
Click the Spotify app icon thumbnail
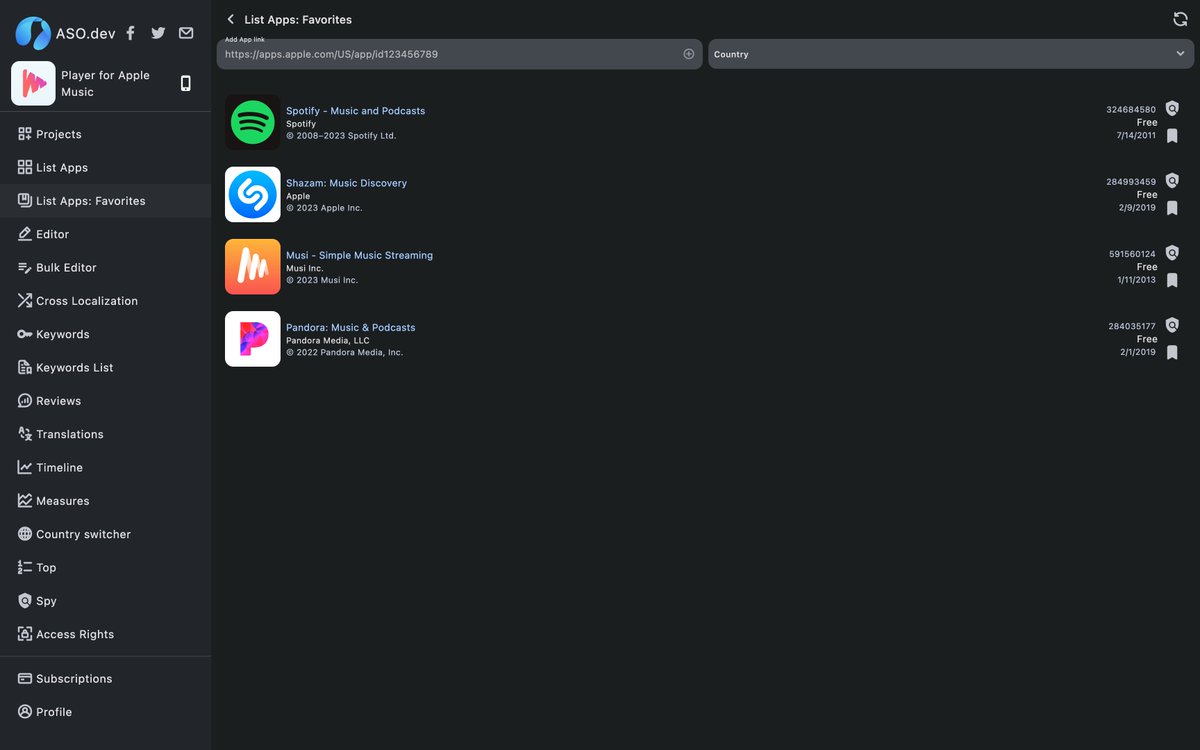point(253,122)
